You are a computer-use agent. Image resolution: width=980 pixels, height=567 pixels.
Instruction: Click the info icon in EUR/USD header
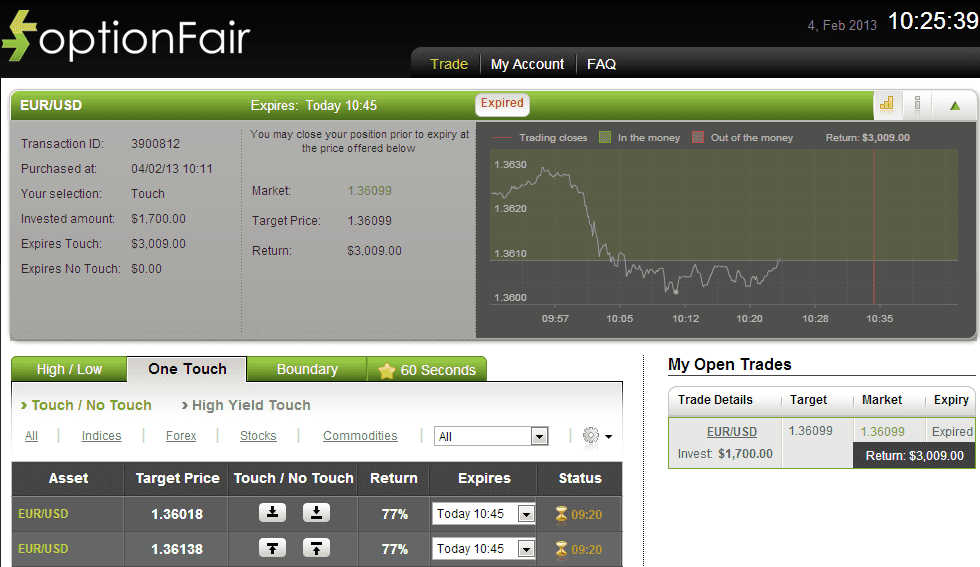(x=917, y=104)
